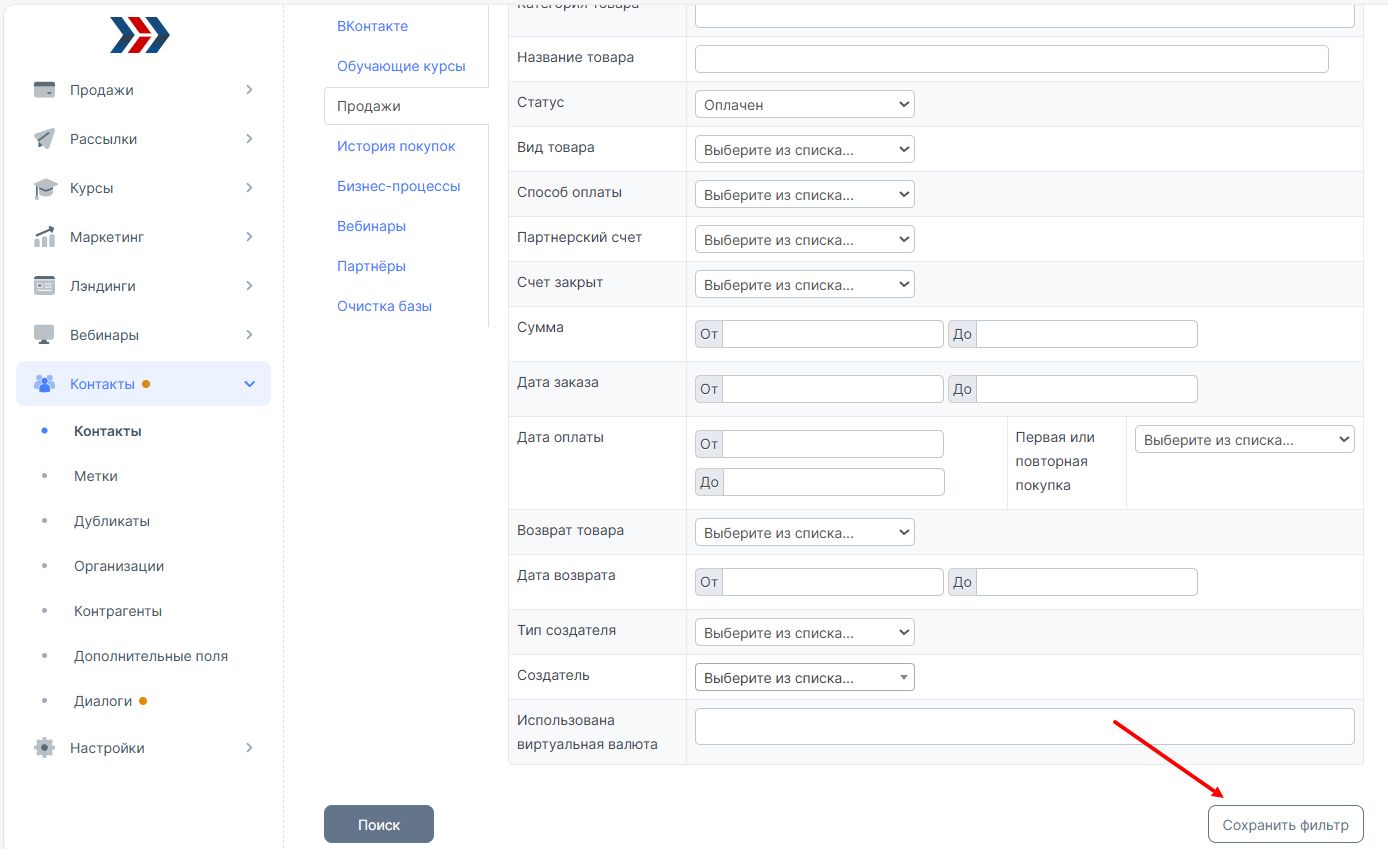1388x849 pixels.
Task: Open the Создатель select list
Action: pyautogui.click(x=805, y=678)
